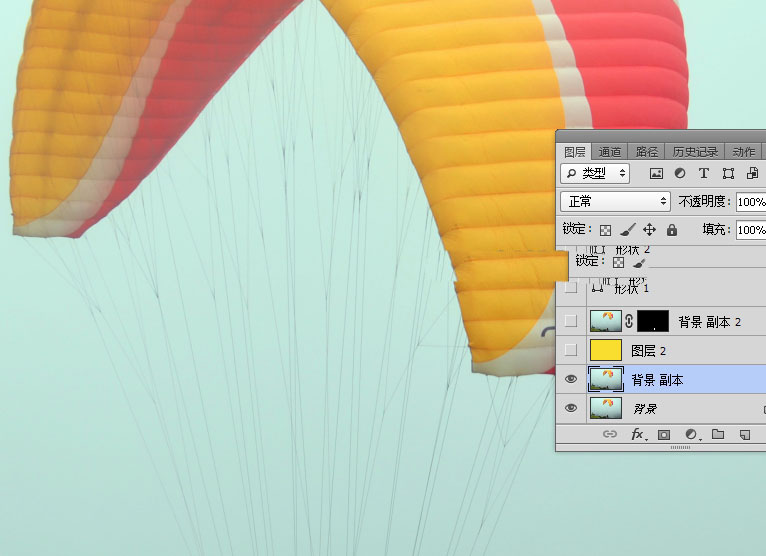766x556 pixels.
Task: Hide the 背景 layer eye icon
Action: point(571,408)
